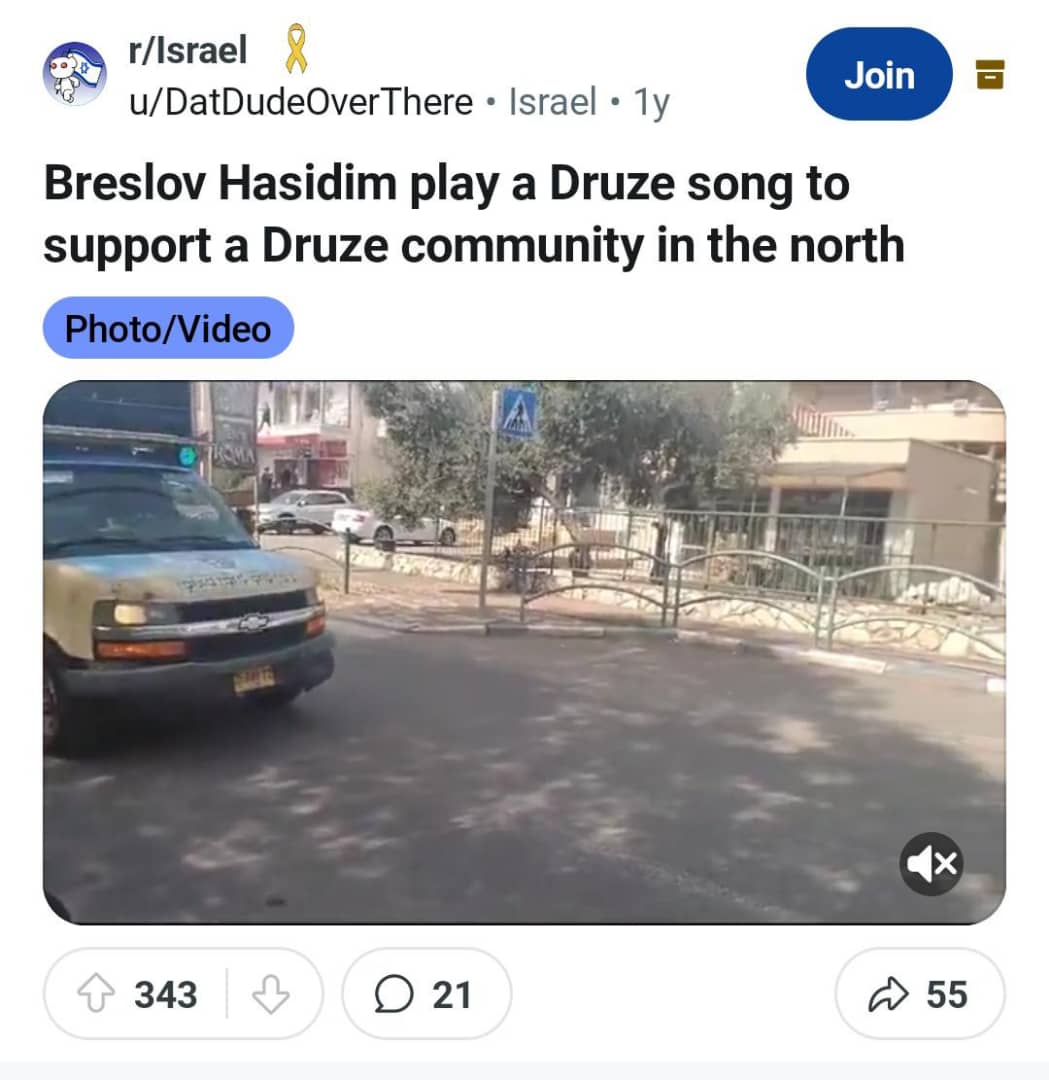This screenshot has height=1080, width=1049.
Task: Downvote the post with the down arrow
Action: click(271, 994)
